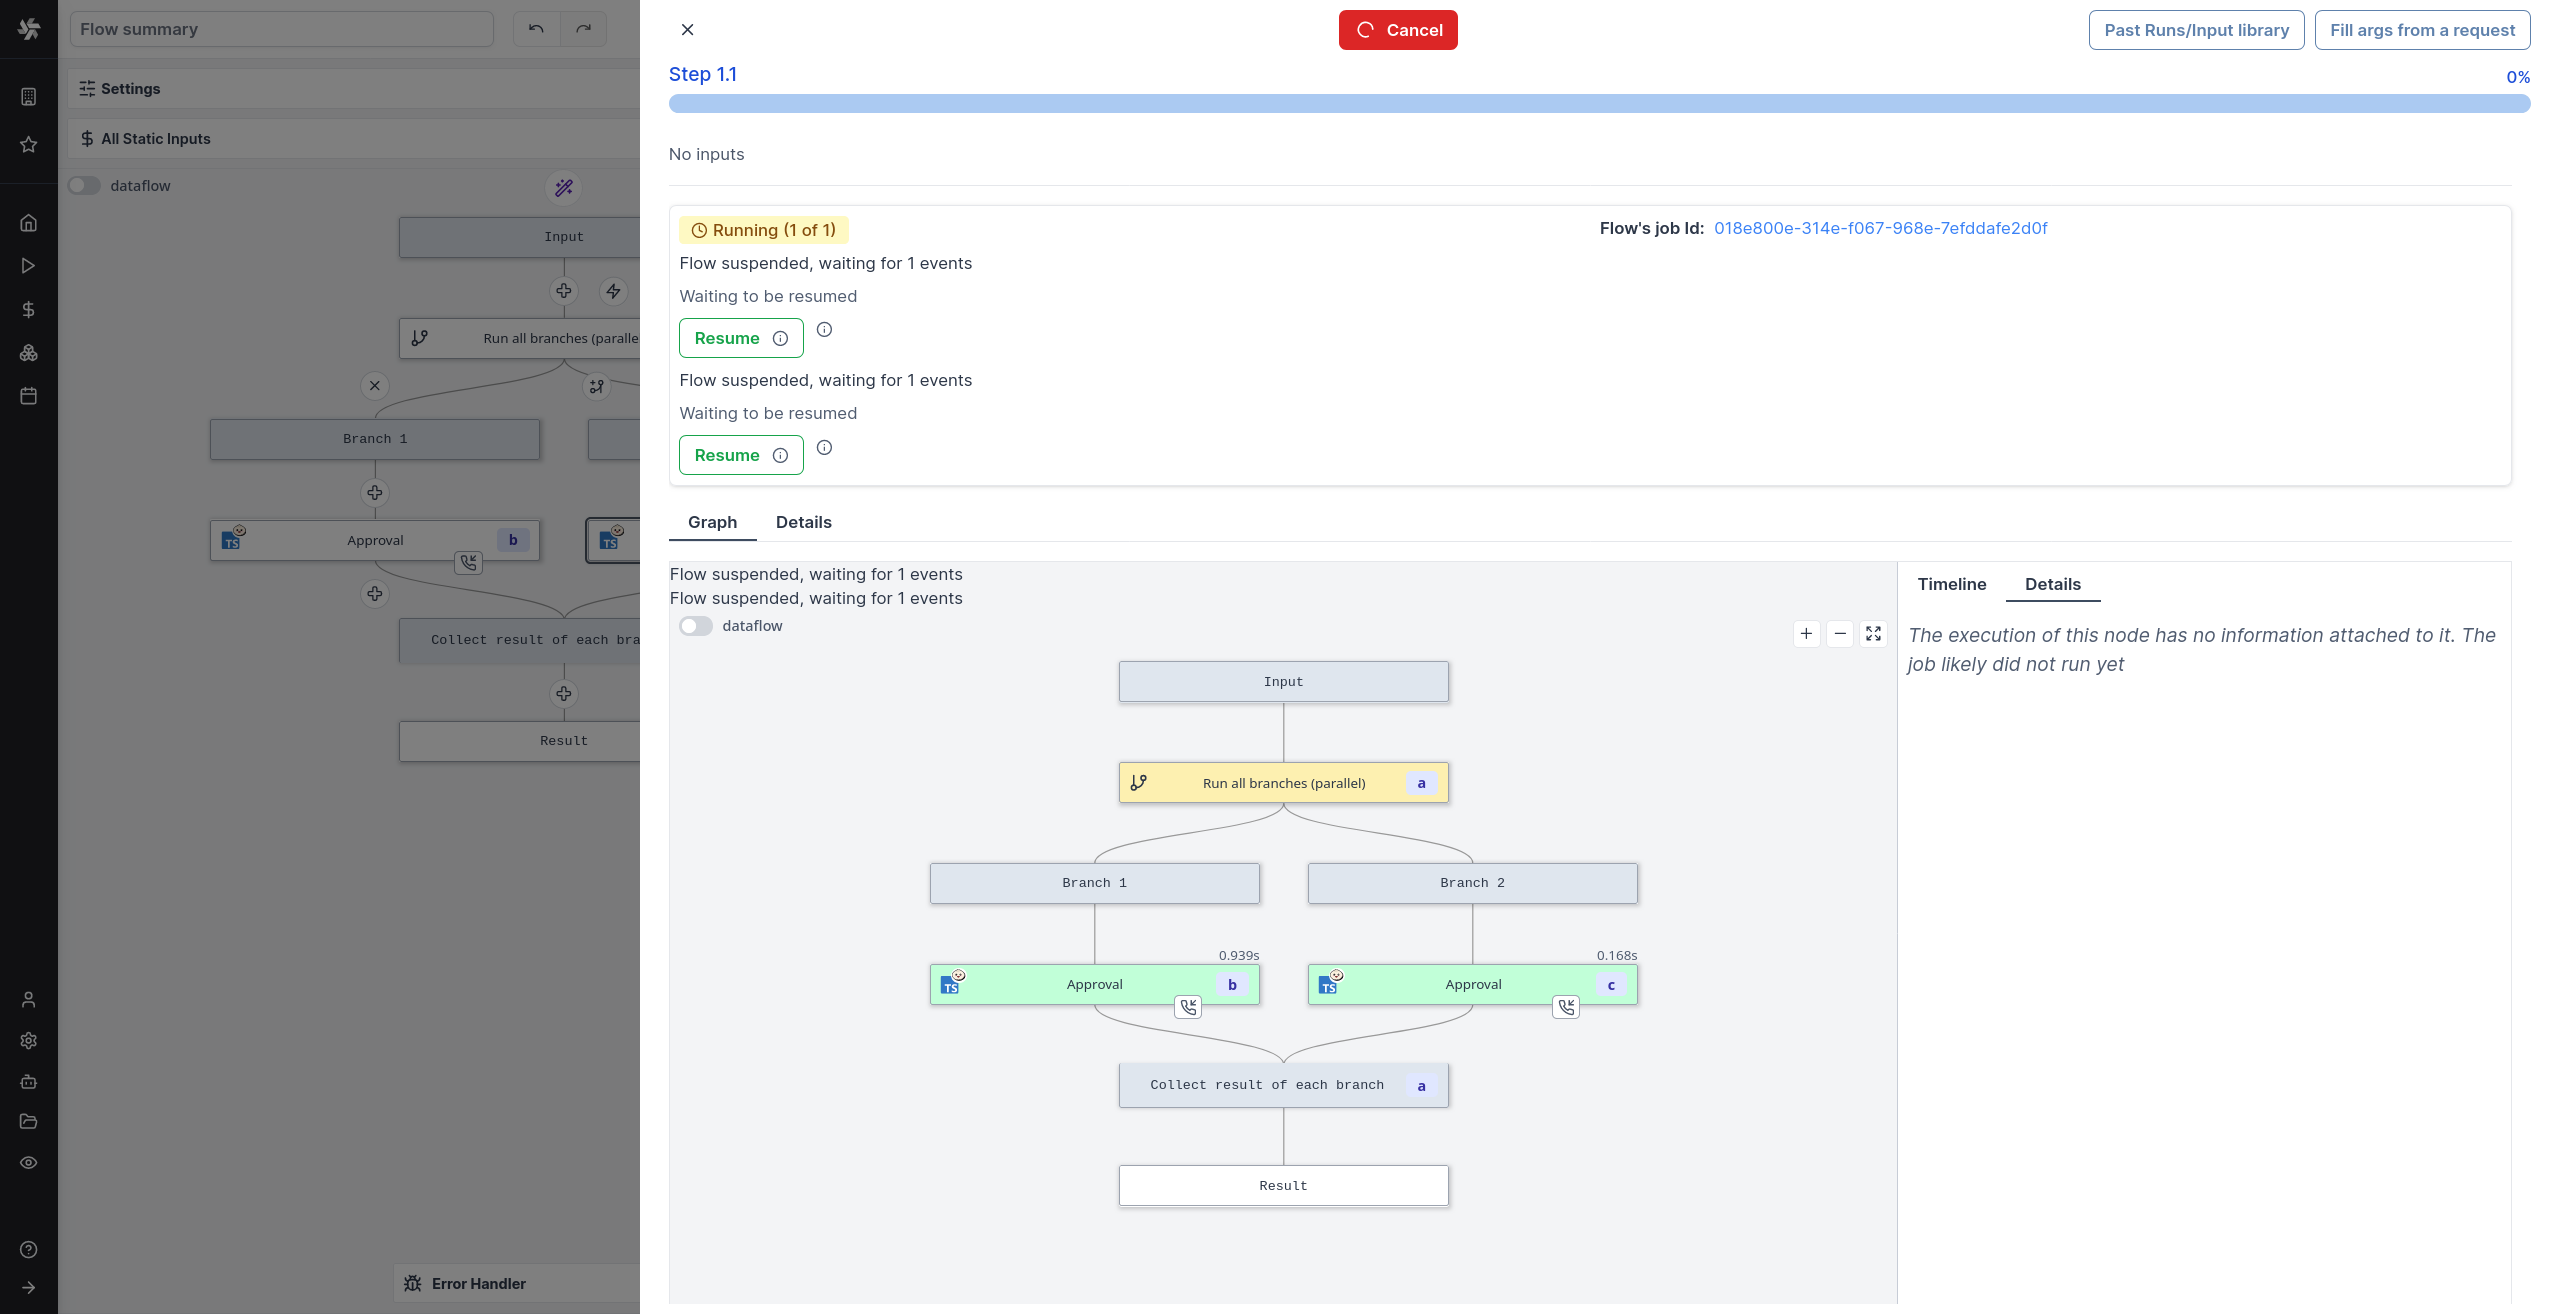Toggle dataflow switch in flow editor
This screenshot has width=2559, height=1314.
(x=85, y=186)
